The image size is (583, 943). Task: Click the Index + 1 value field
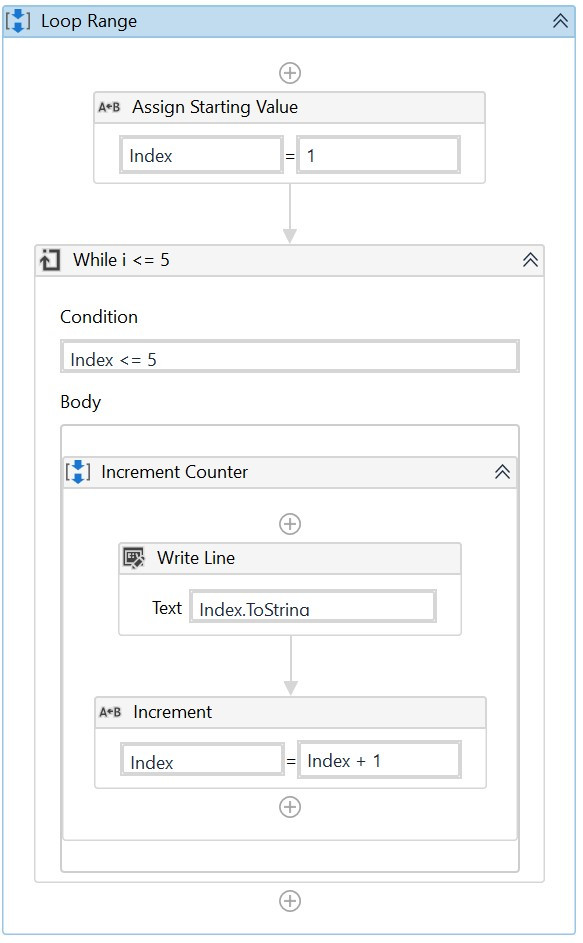tap(380, 760)
